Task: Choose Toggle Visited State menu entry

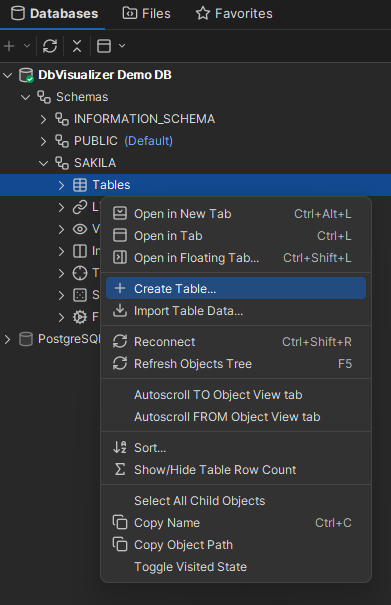Action: (x=236, y=567)
